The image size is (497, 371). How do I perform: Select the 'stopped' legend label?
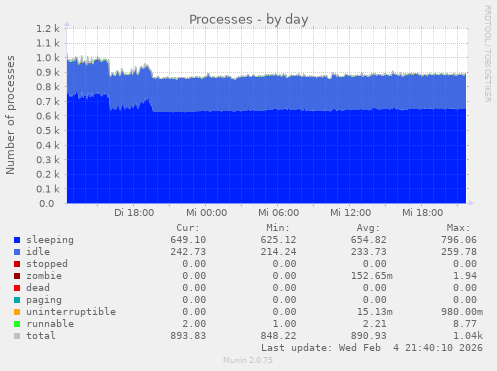click(x=47, y=264)
